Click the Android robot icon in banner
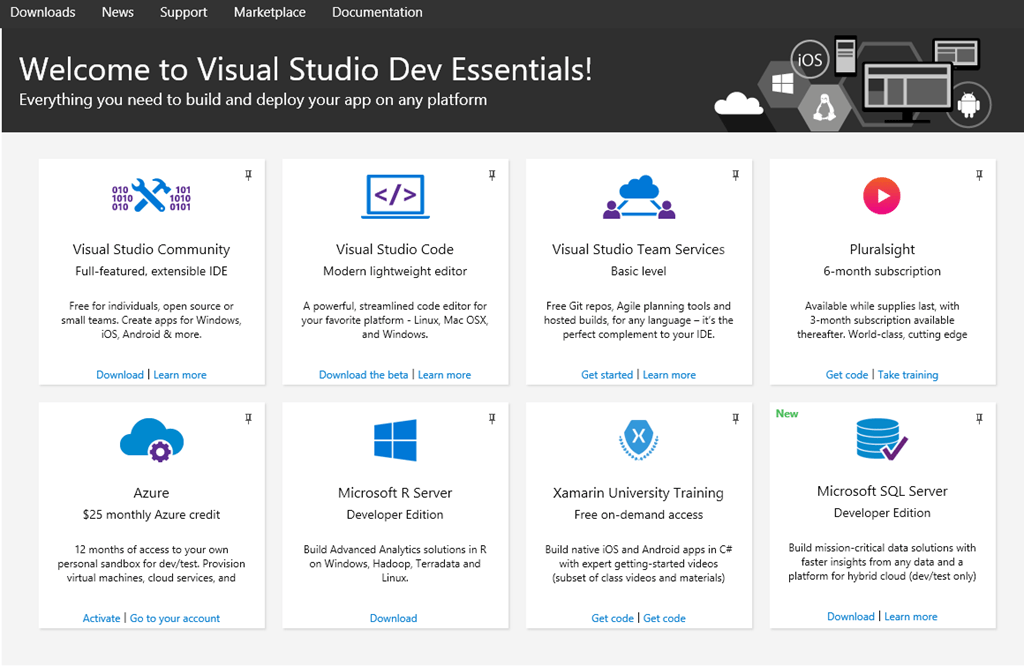Image resolution: width=1024 pixels, height=667 pixels. (x=968, y=105)
